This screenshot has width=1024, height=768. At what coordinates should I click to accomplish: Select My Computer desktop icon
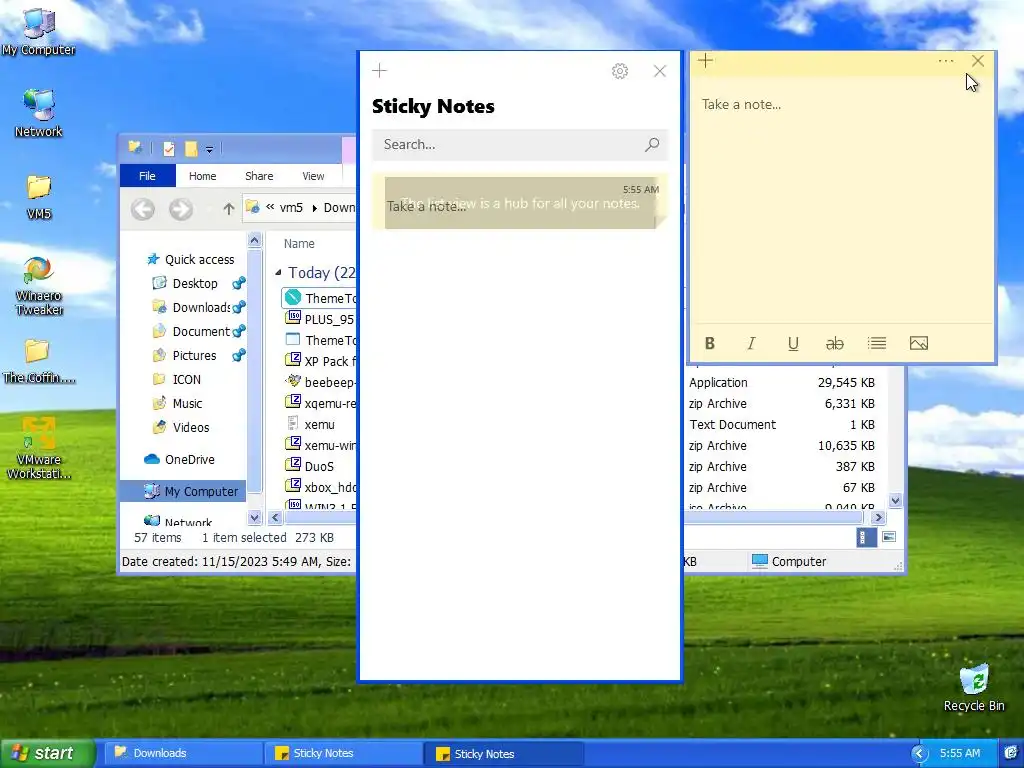[x=39, y=31]
